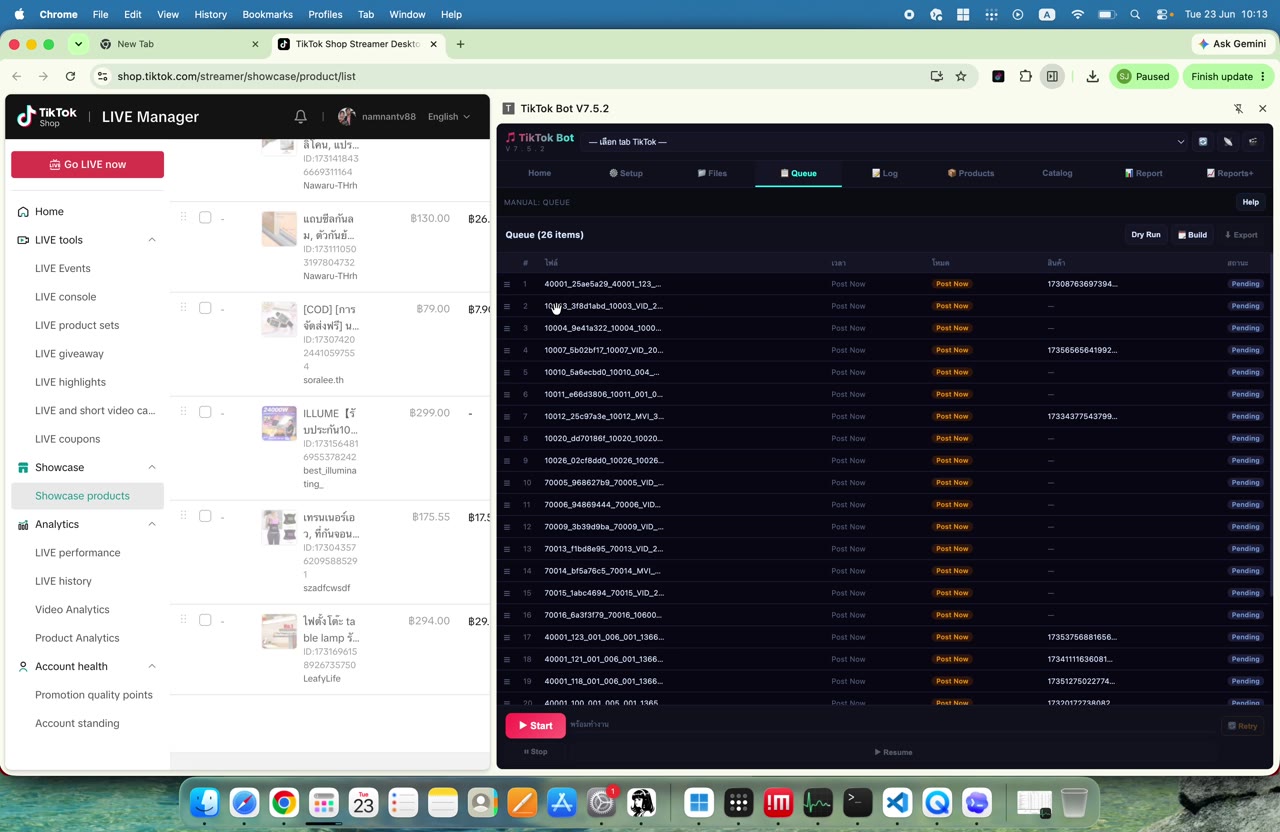Click the site info icon before URL
The image size is (1280, 832).
103,76
